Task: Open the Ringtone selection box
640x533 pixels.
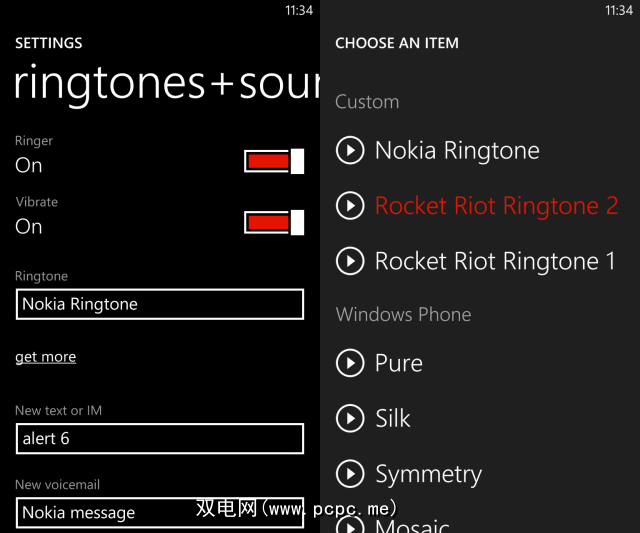Action: 159,304
